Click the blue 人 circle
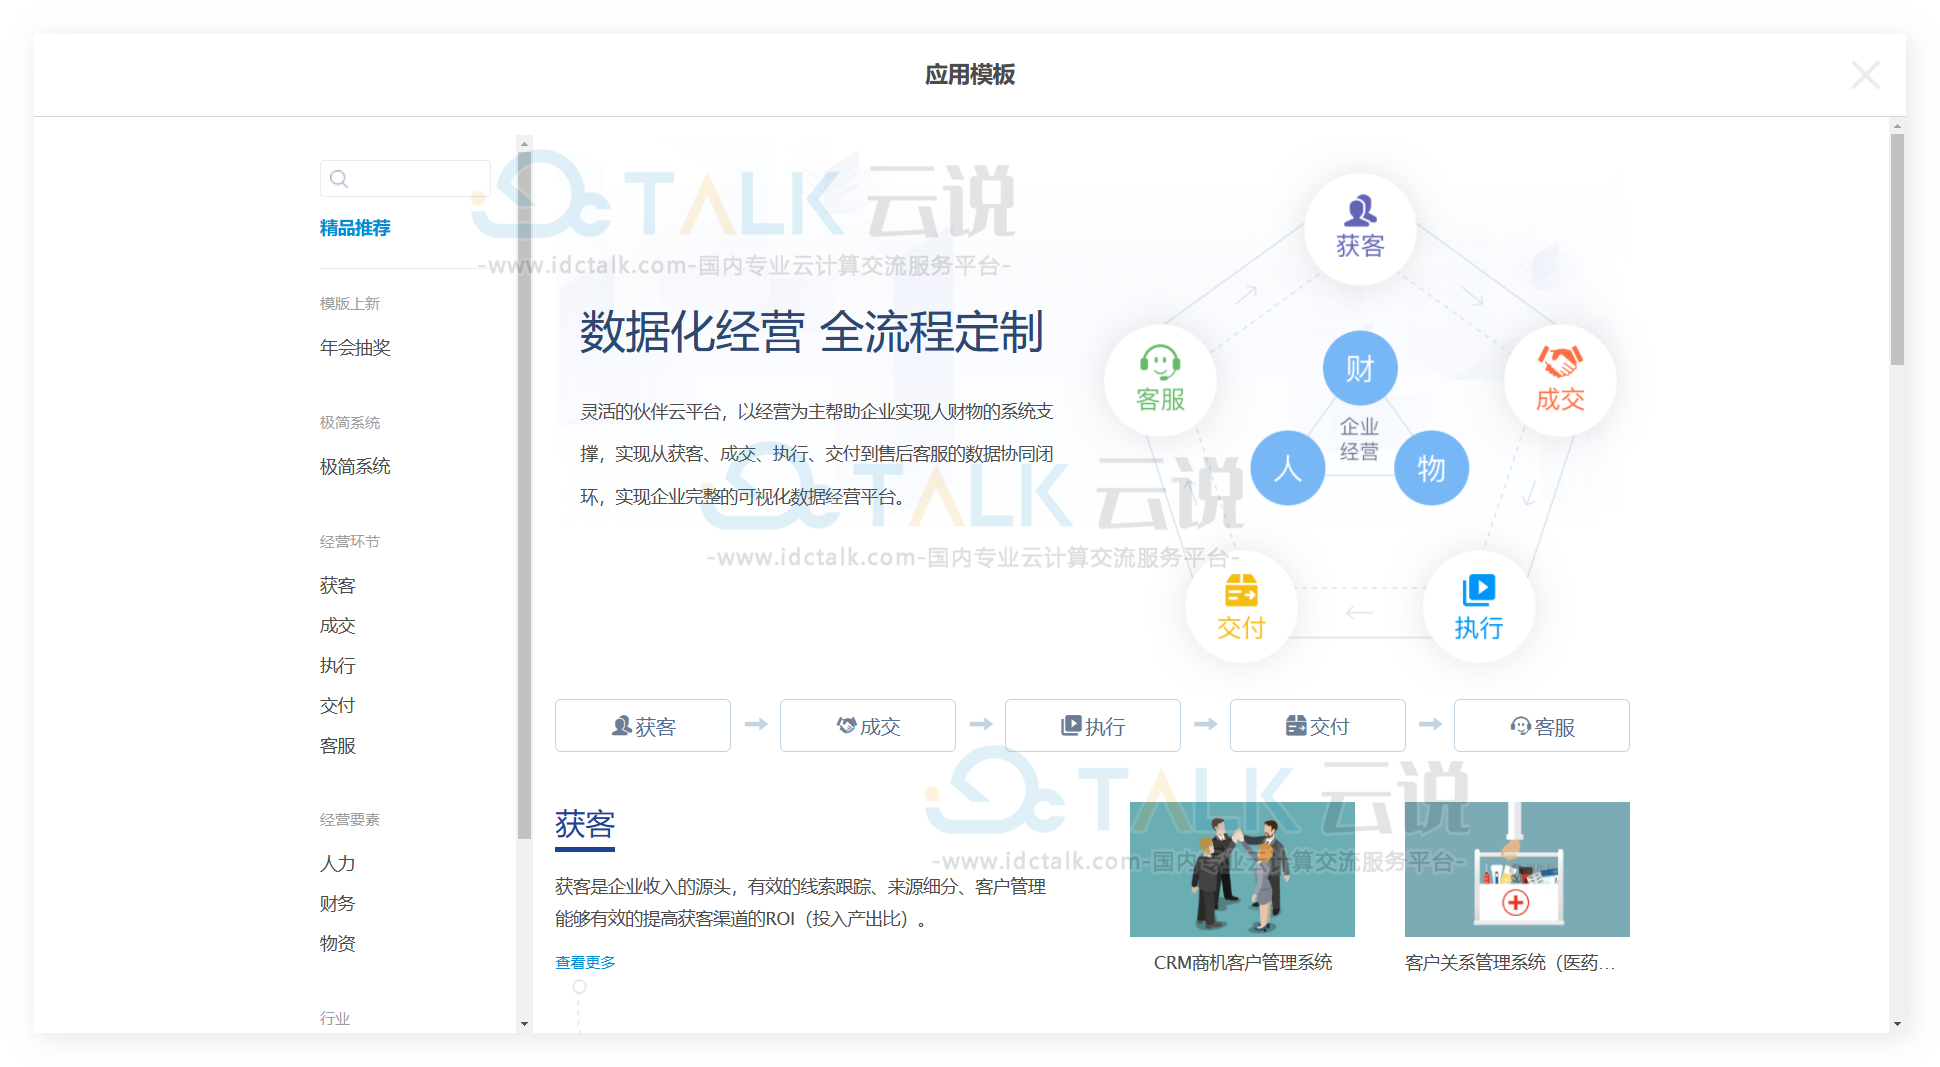 tap(1288, 468)
